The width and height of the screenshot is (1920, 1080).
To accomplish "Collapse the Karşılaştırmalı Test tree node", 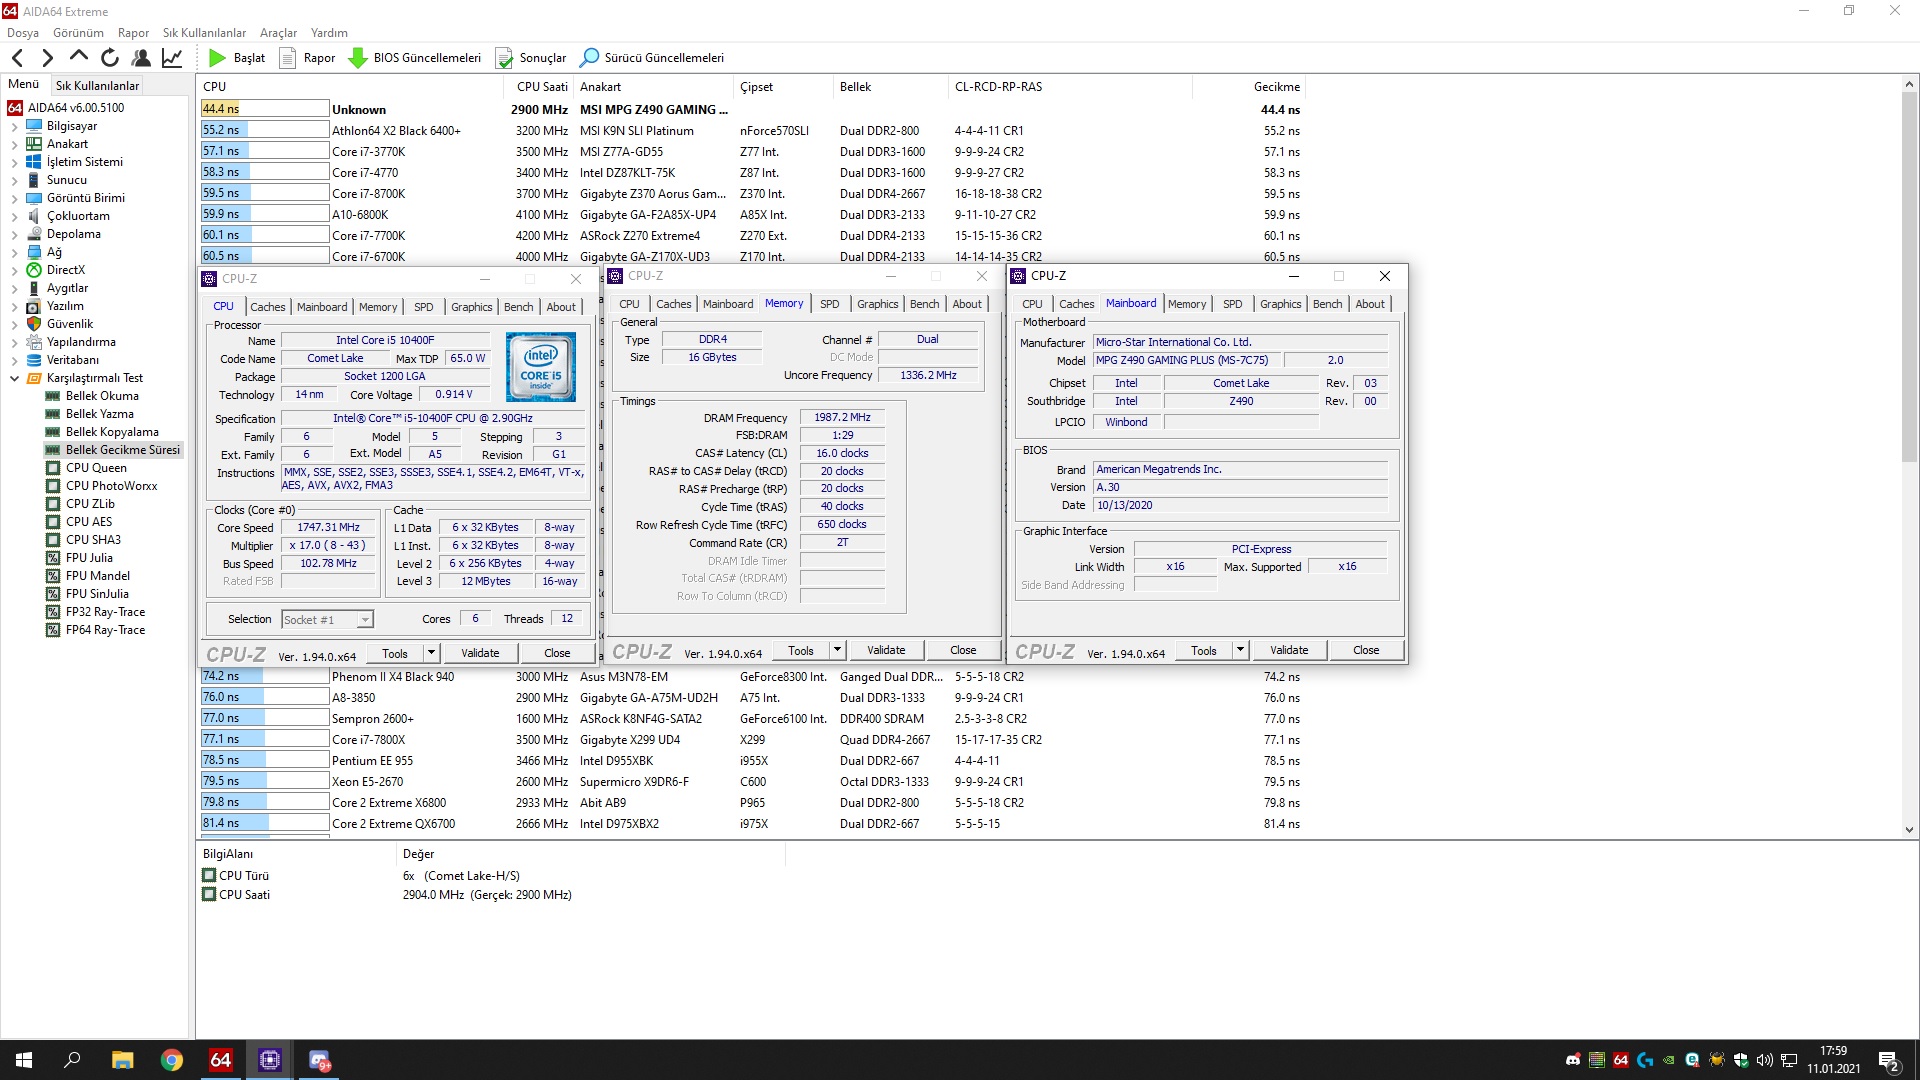I will point(14,379).
